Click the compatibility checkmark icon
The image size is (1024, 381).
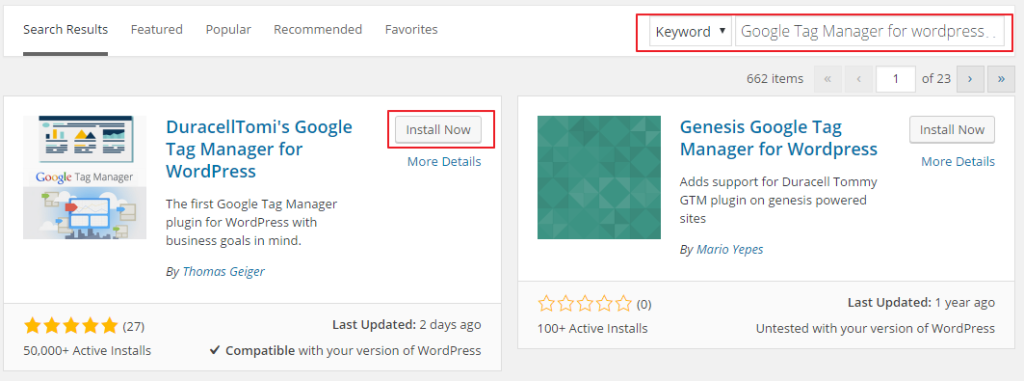point(215,351)
